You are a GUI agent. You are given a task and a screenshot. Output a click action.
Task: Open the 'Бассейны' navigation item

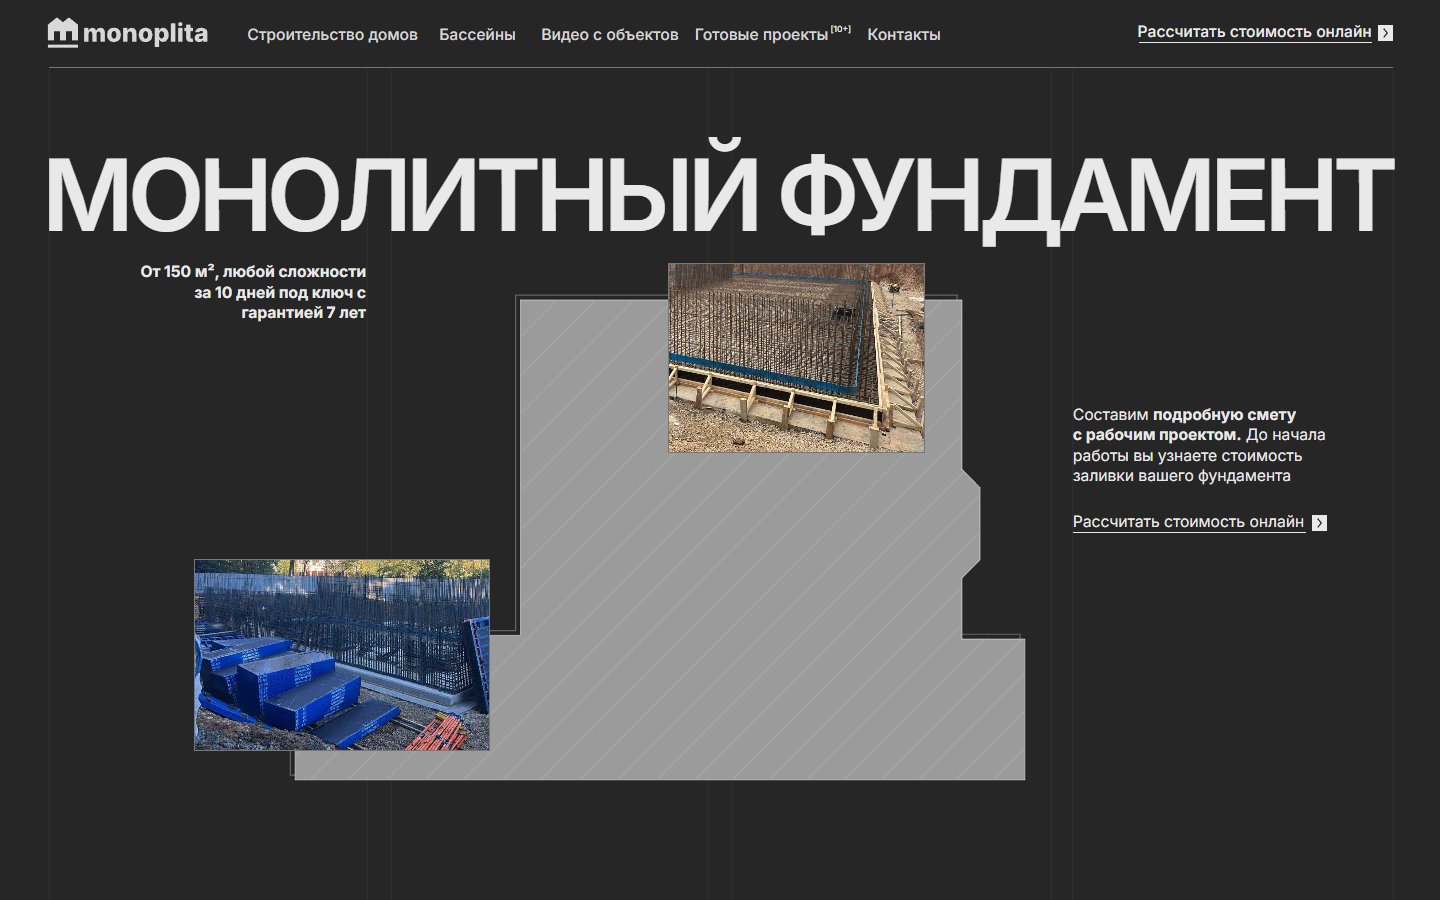[477, 35]
